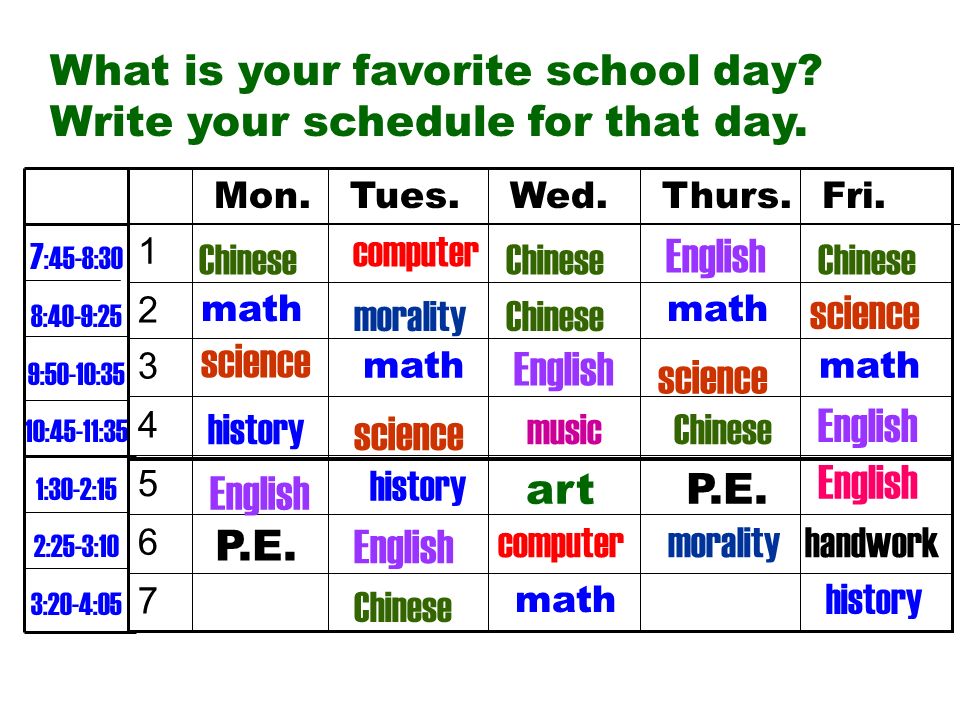960x720 pixels.
Task: Select music in Wednesday period 4
Action: click(x=564, y=430)
